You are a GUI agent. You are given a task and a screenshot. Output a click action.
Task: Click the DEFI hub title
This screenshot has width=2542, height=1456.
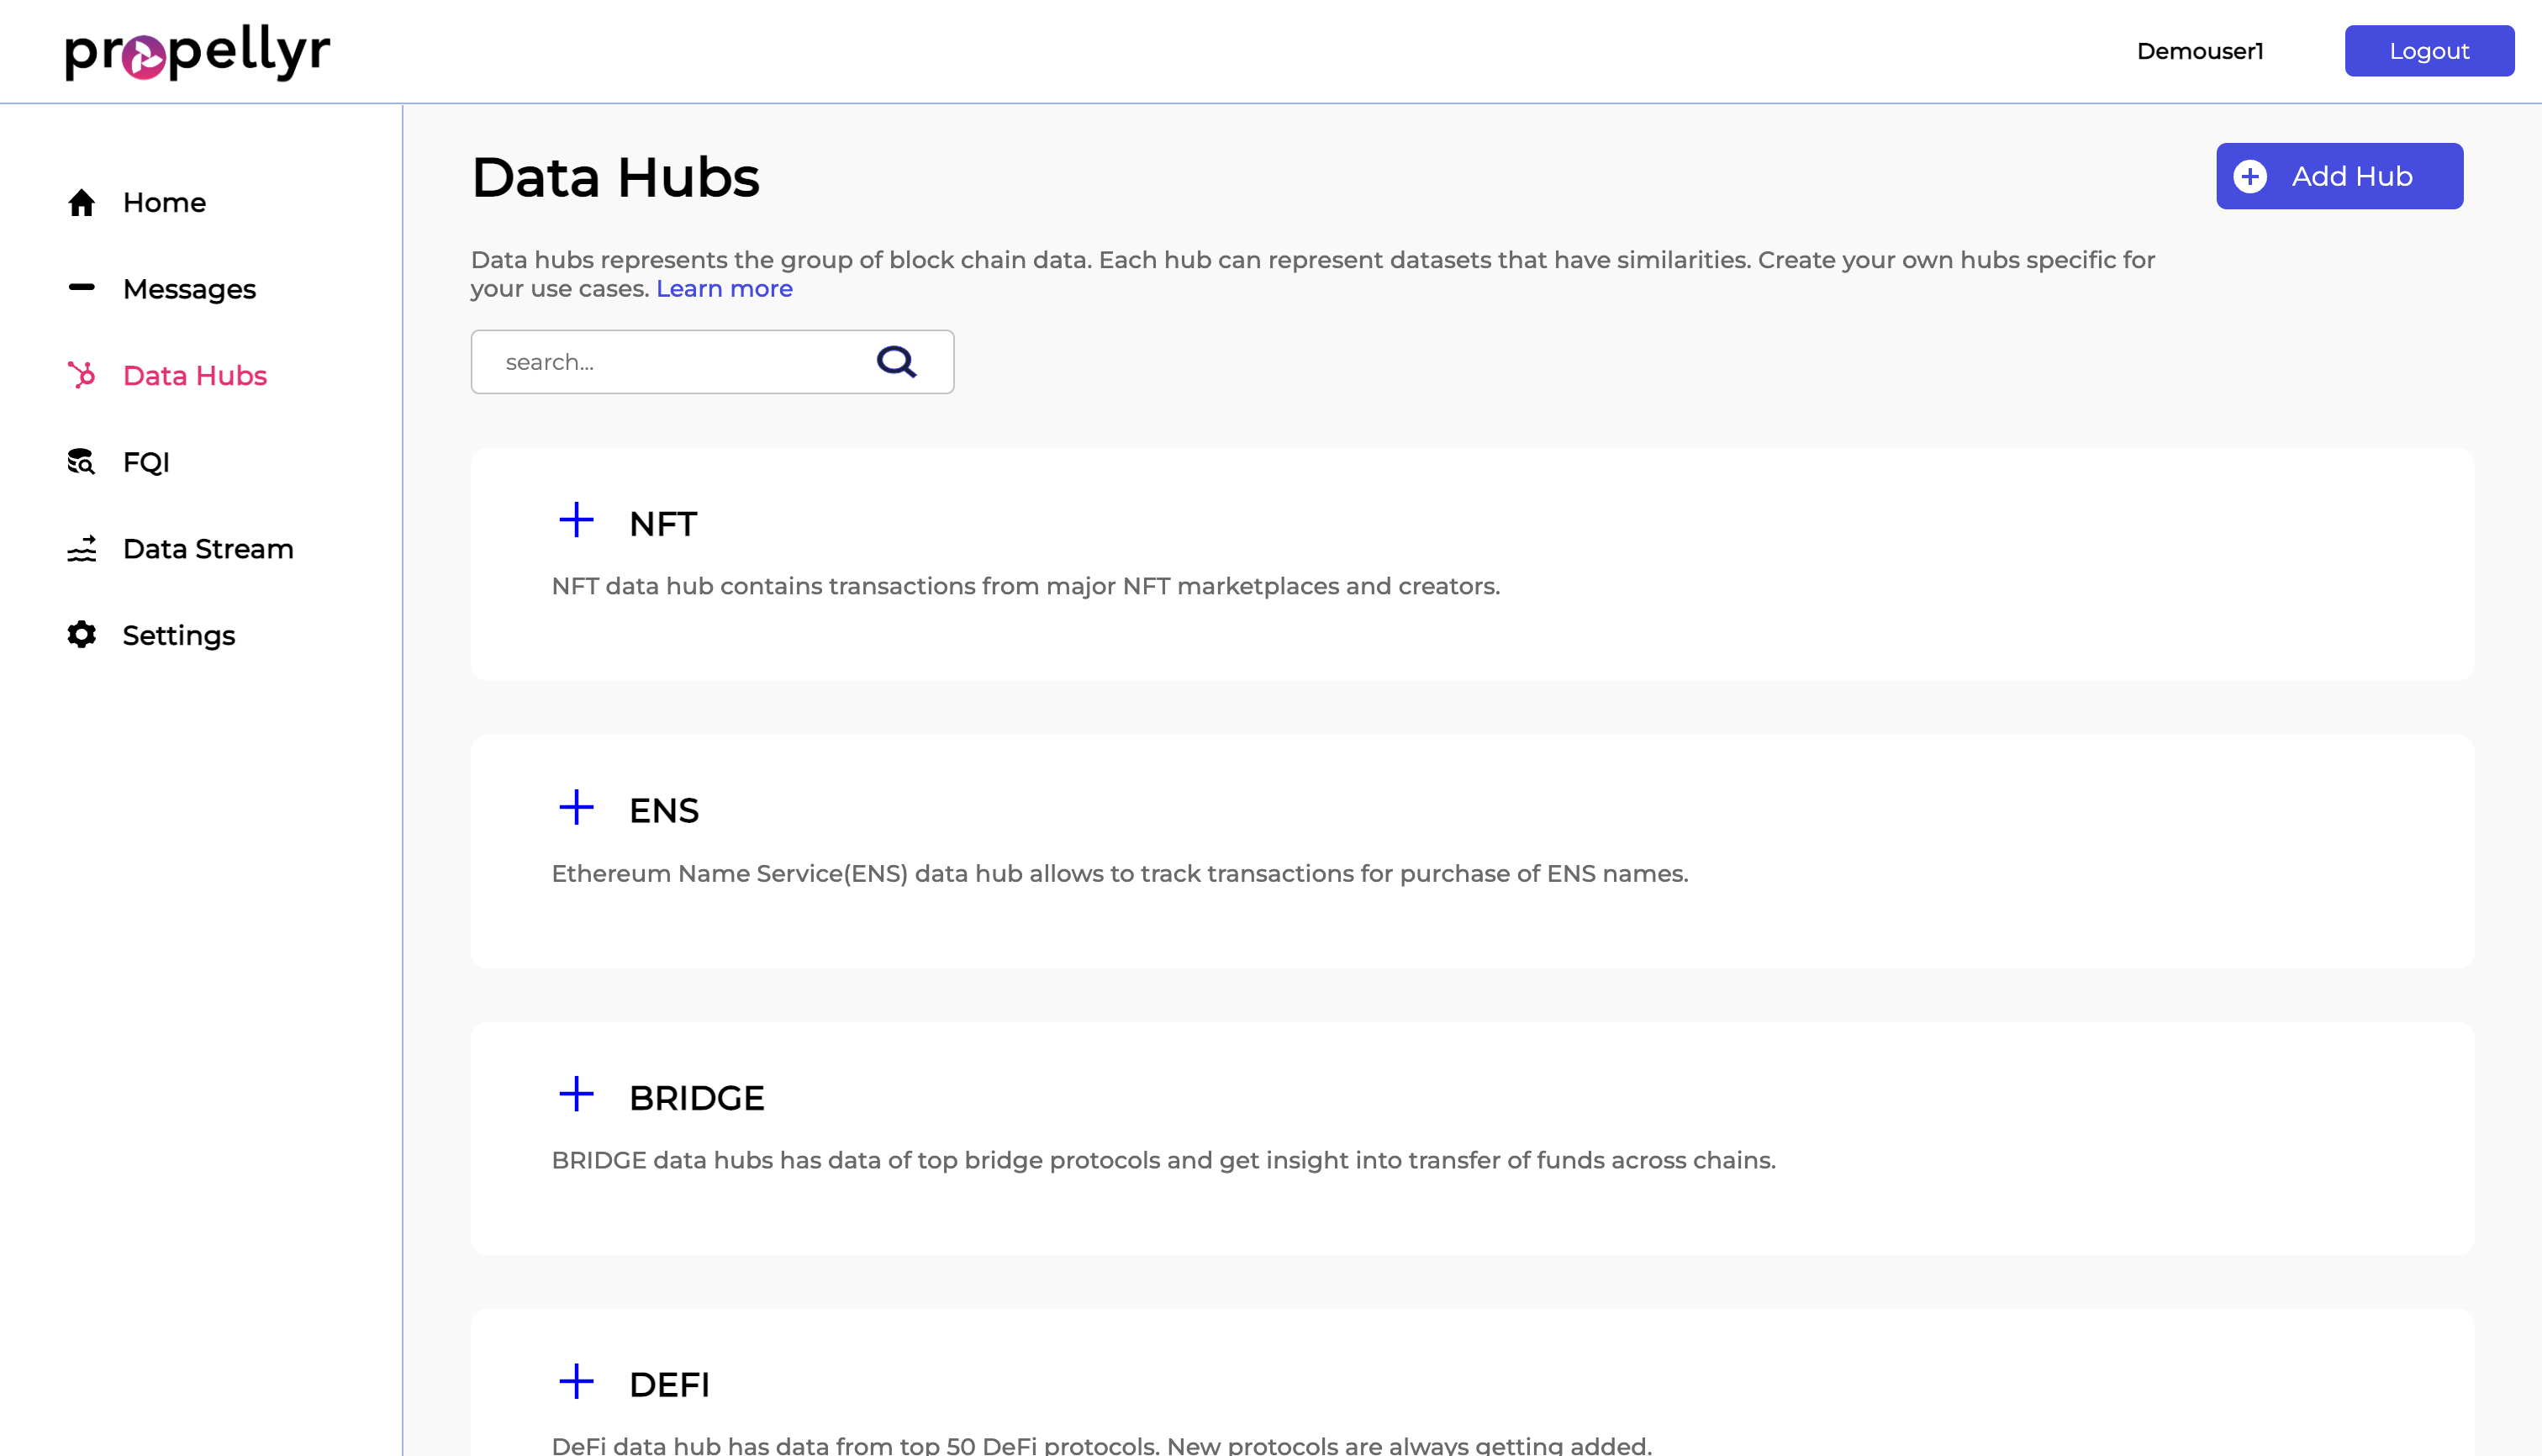click(x=669, y=1385)
